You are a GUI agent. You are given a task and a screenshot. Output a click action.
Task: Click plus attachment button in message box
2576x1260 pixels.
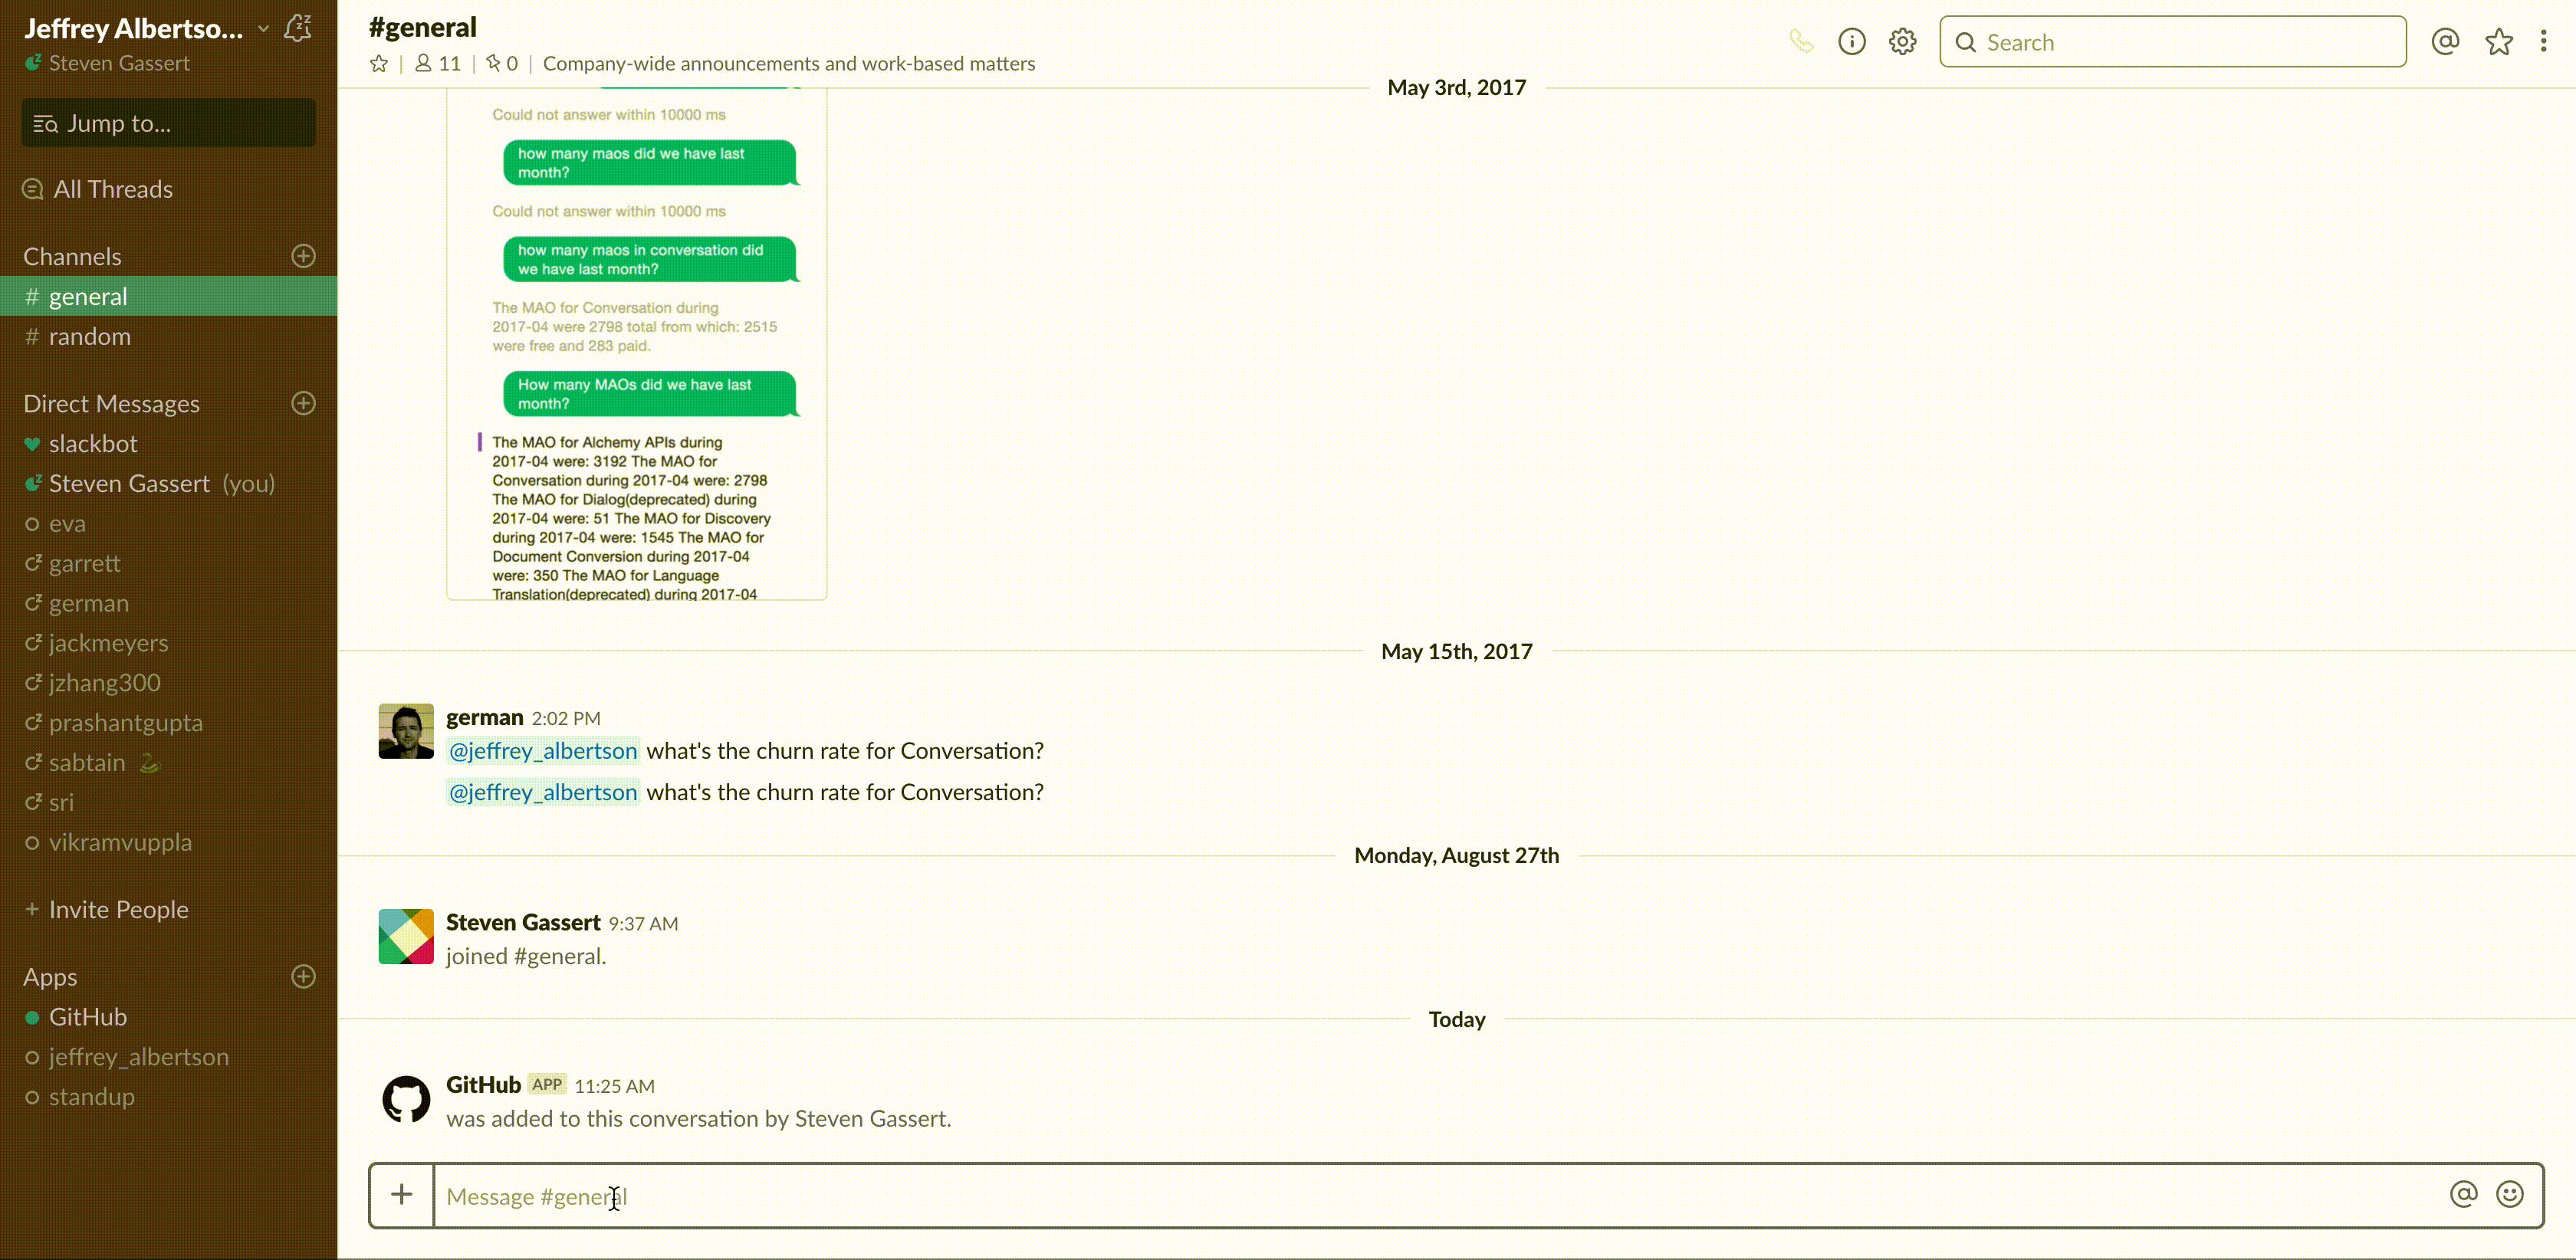402,1194
